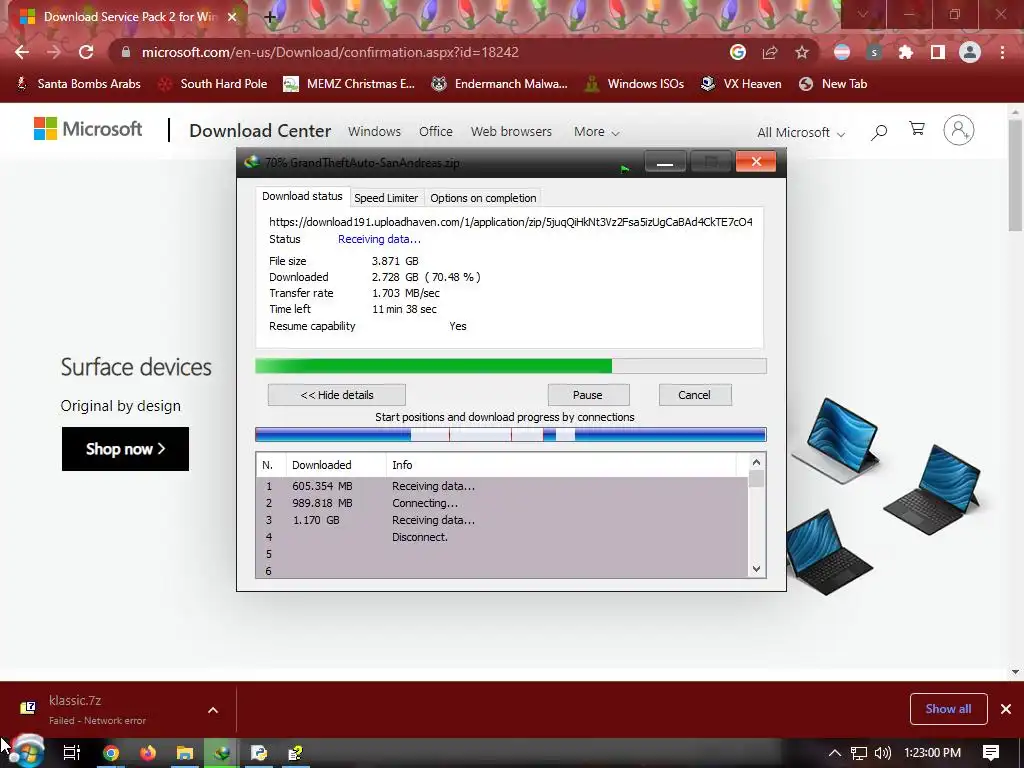Open network status tray icon
The height and width of the screenshot is (768, 1024).
tap(859, 753)
